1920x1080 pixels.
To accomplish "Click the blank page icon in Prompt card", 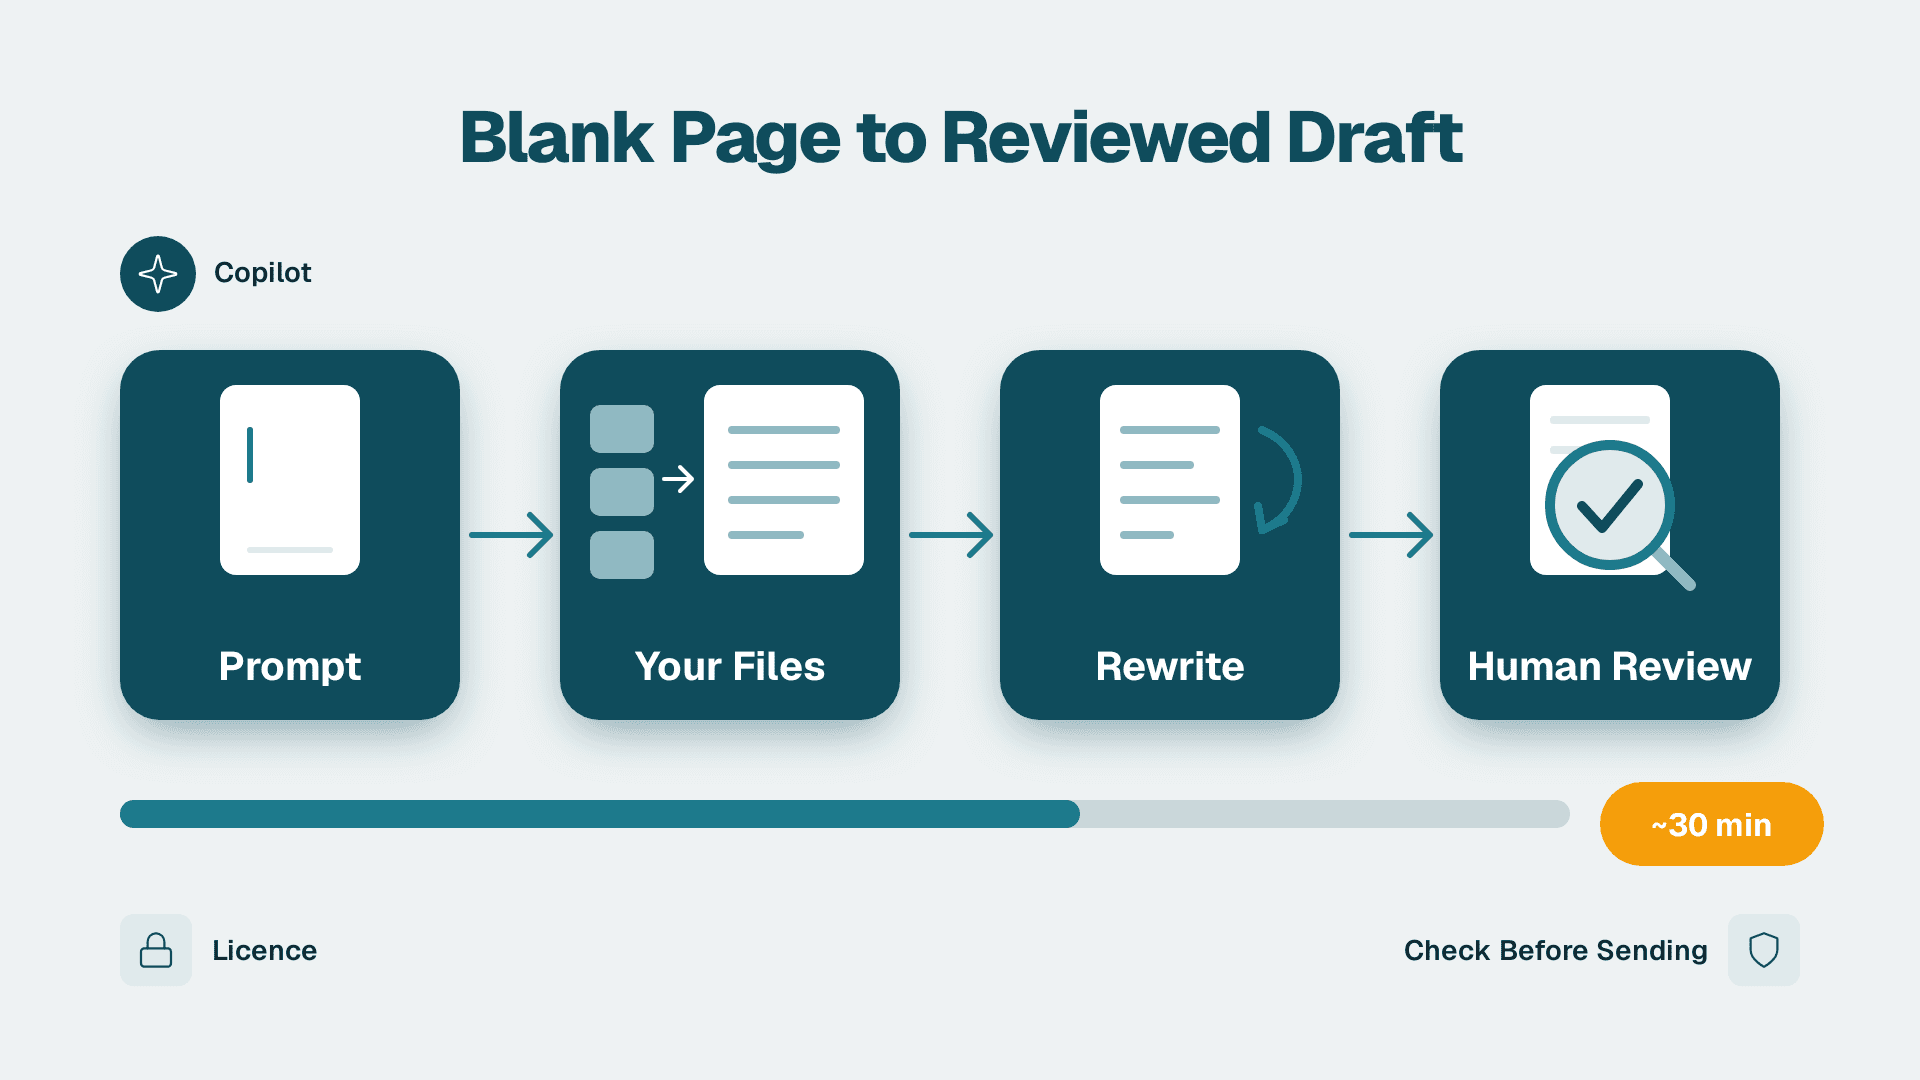I will click(290, 479).
